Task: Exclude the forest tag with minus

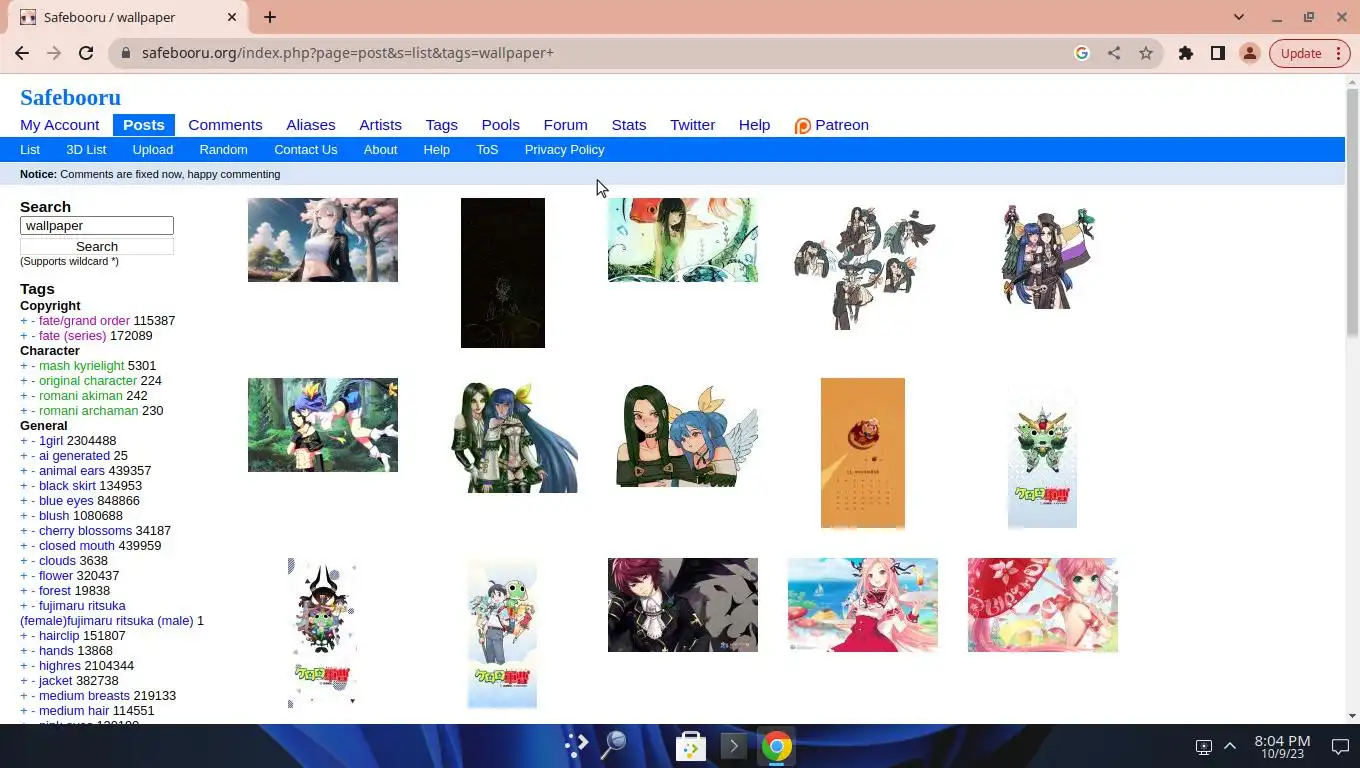Action: point(33,591)
